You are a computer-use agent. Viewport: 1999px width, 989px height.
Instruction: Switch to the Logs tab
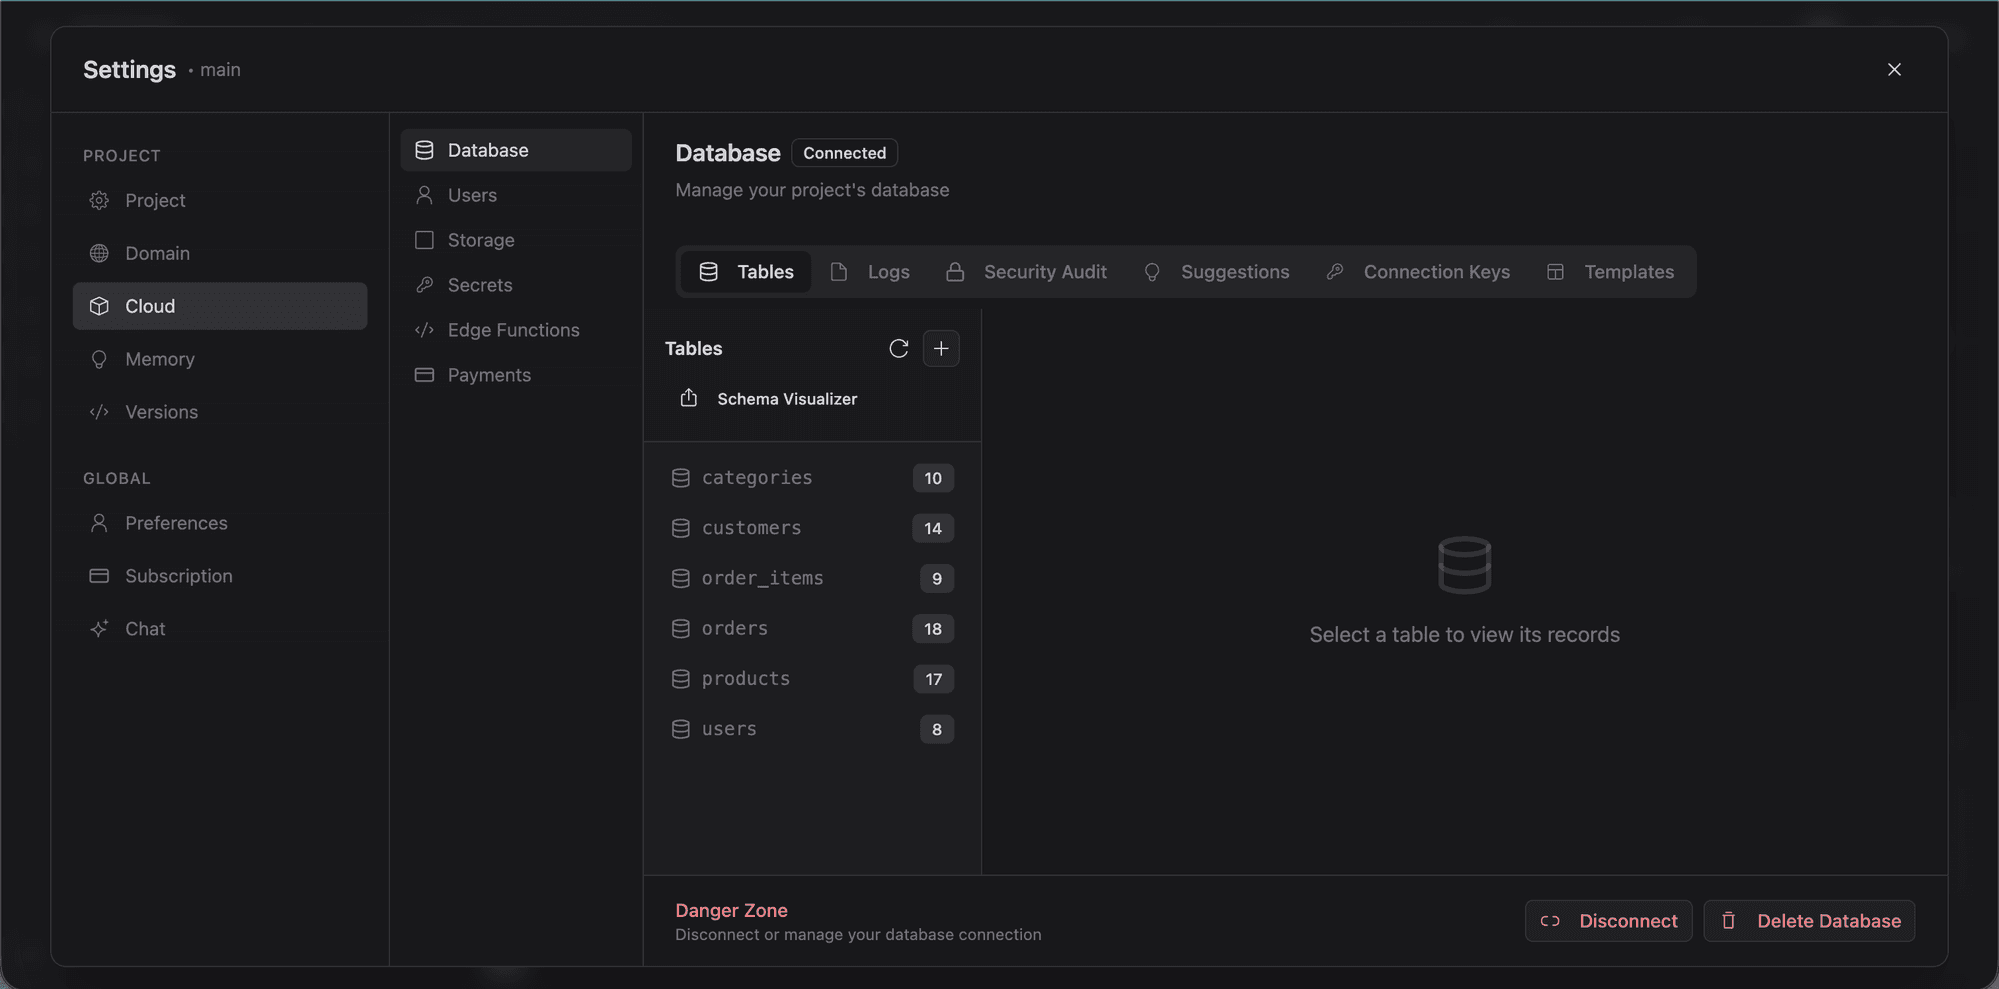pos(870,272)
